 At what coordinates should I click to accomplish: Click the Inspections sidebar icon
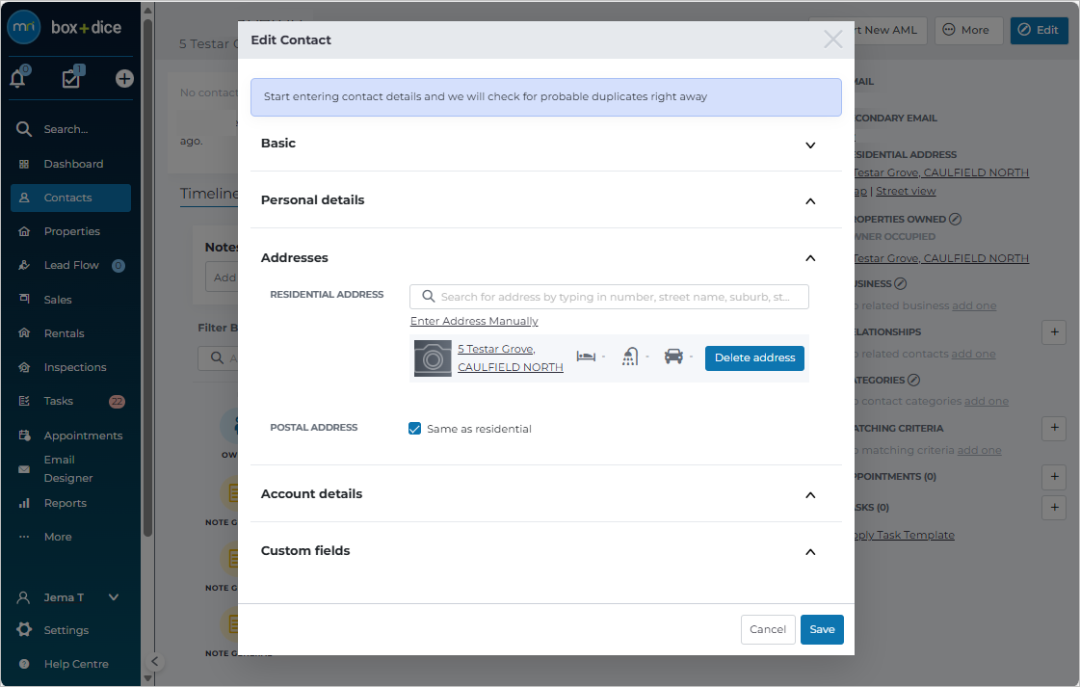click(x=24, y=367)
